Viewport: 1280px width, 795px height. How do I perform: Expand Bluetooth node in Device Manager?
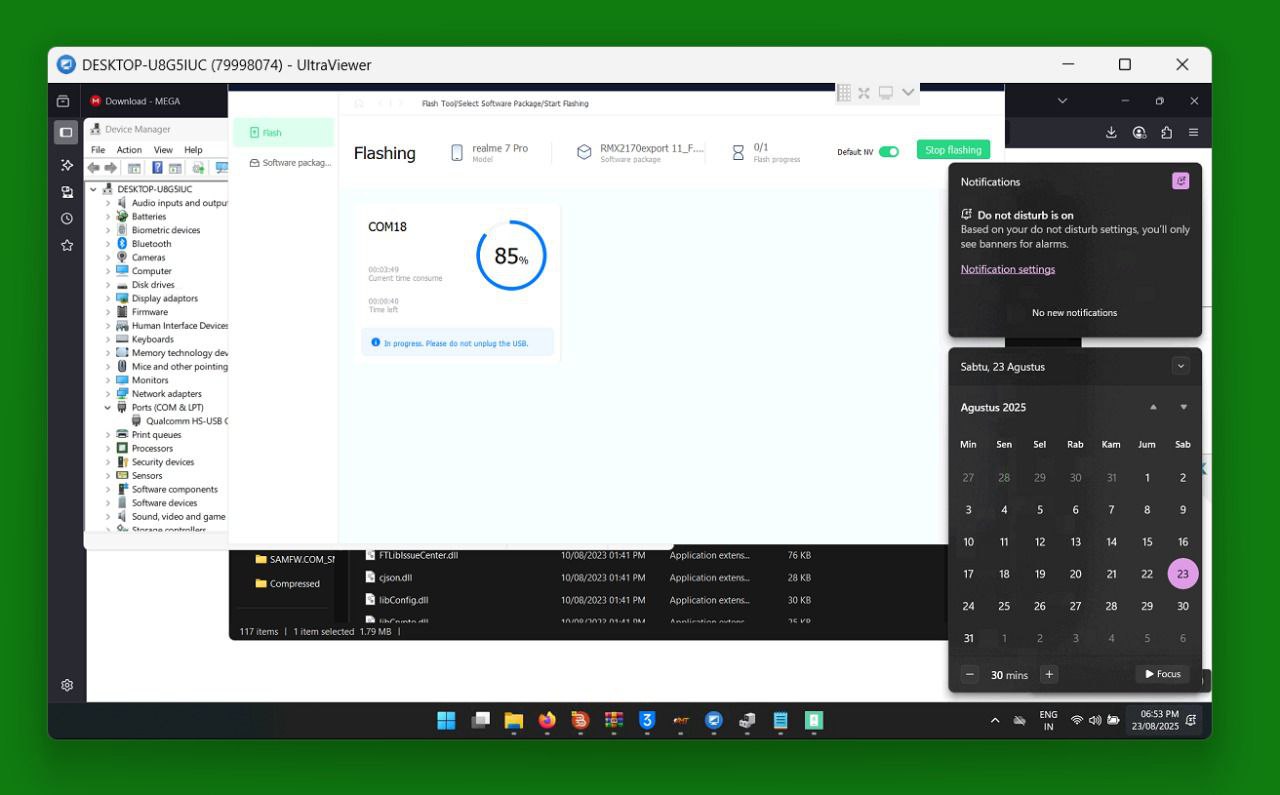pos(108,244)
